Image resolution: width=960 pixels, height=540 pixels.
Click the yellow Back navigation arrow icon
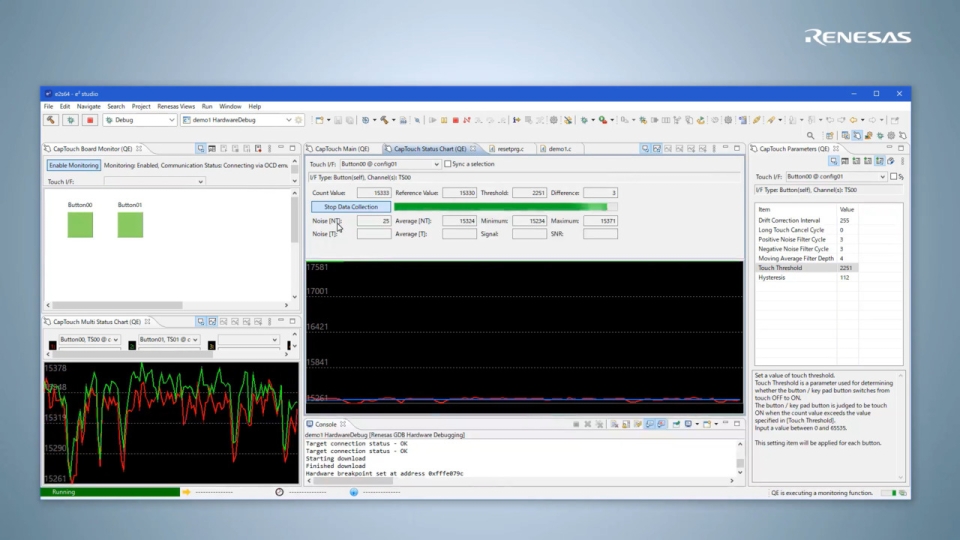coord(853,120)
